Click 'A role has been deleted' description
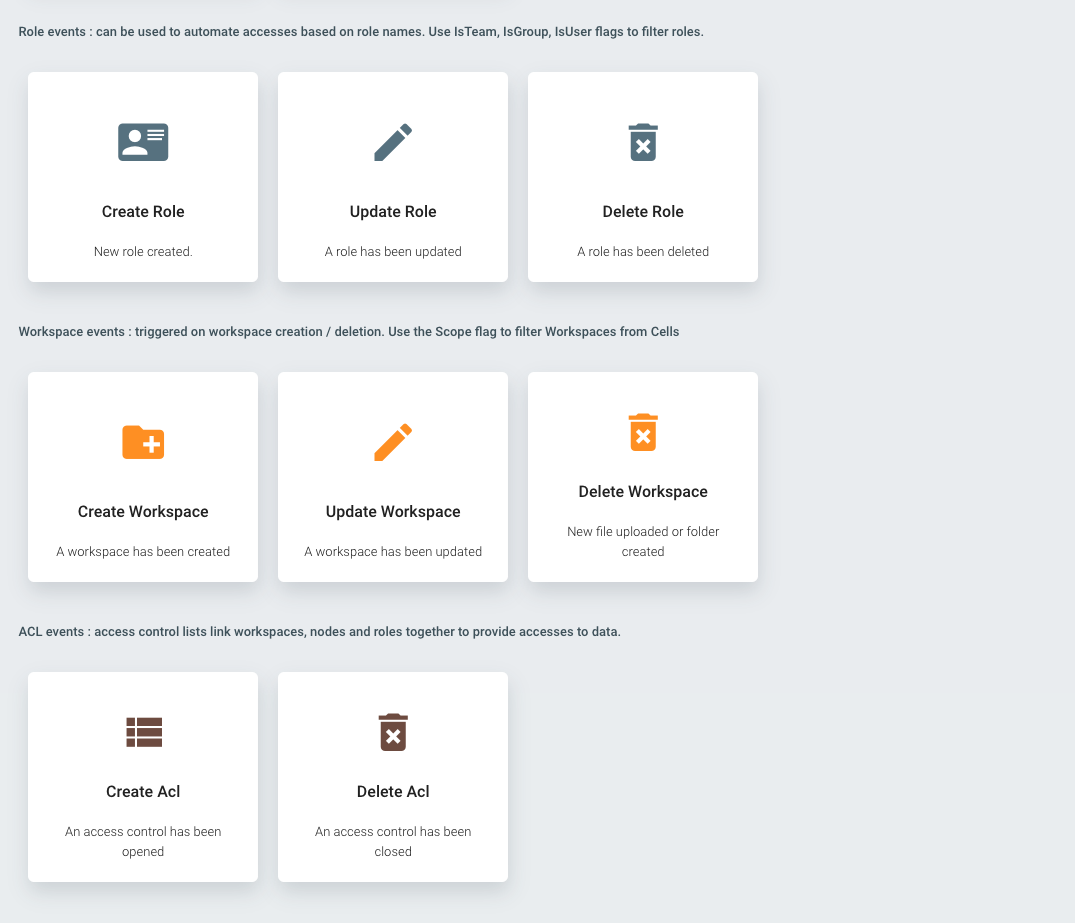Image resolution: width=1075 pixels, height=923 pixels. [x=643, y=252]
